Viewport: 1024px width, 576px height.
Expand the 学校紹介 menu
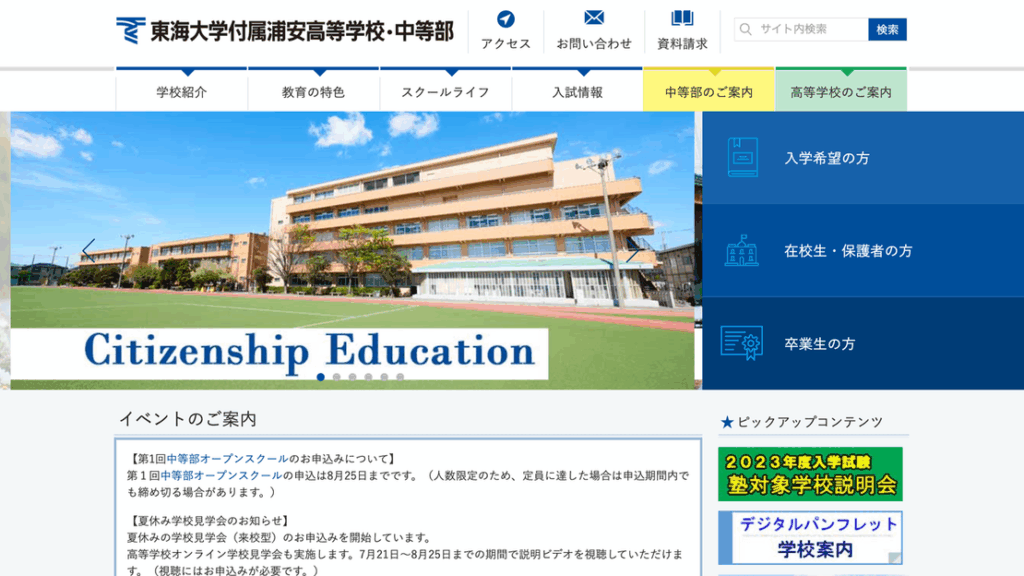[x=182, y=92]
